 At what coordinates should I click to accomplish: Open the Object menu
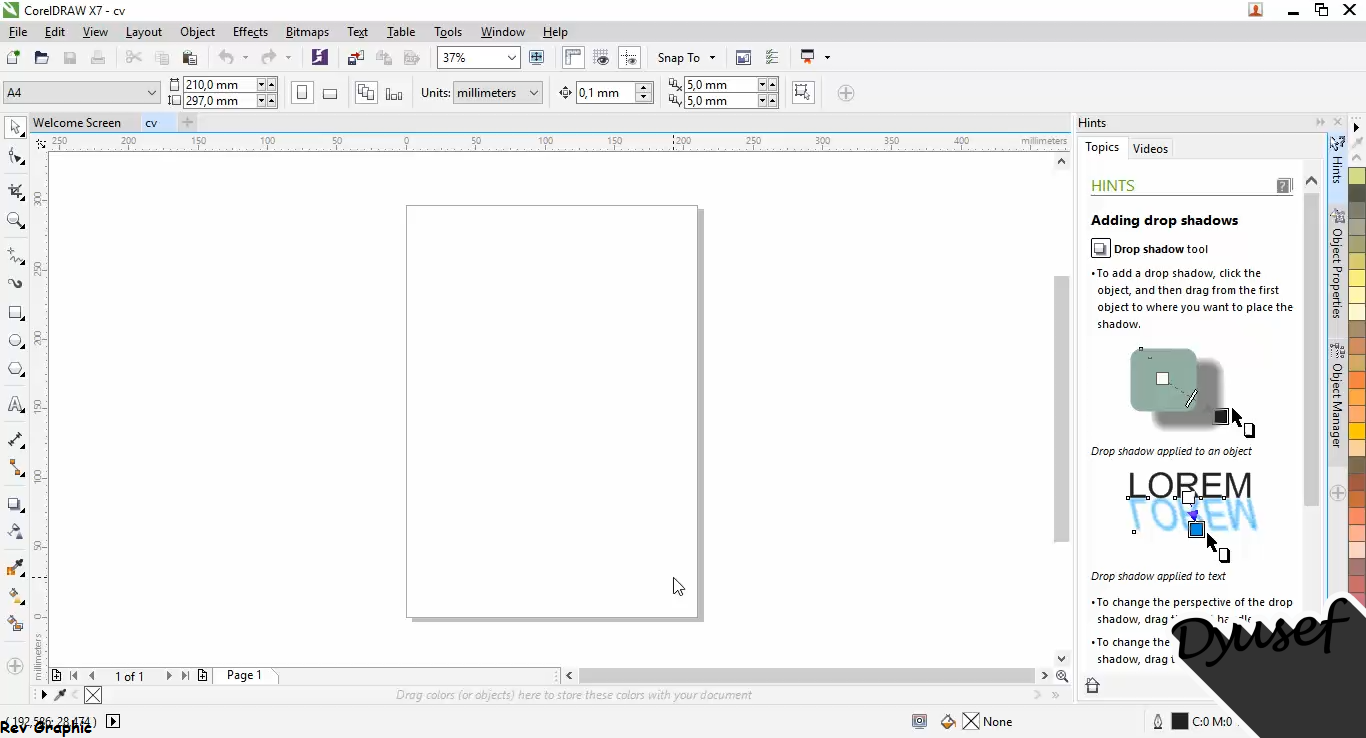pos(197,32)
